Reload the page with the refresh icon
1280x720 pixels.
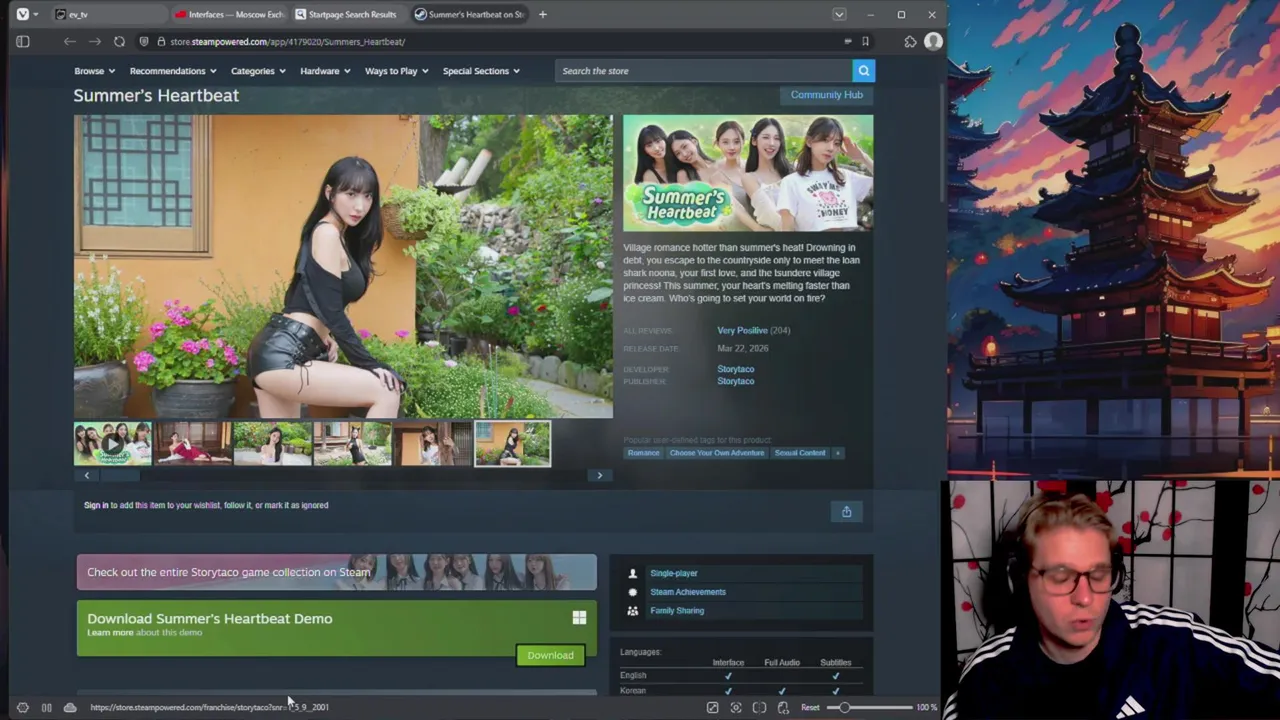coord(119,41)
